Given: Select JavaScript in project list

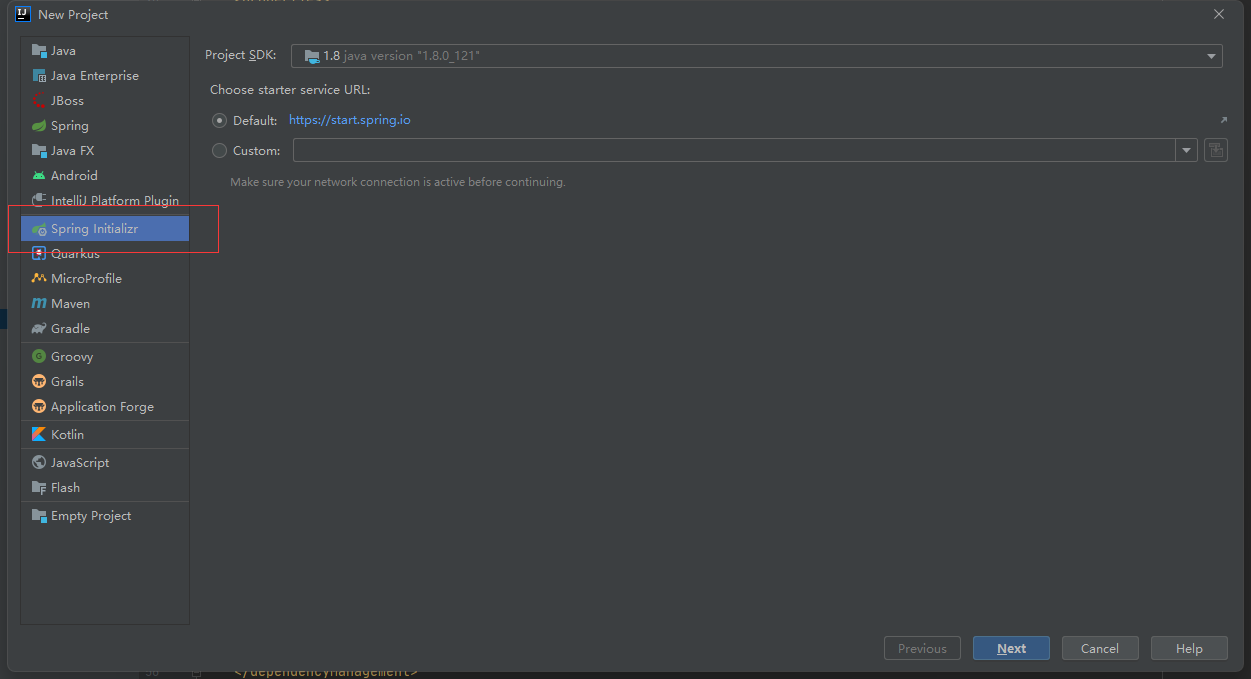Looking at the screenshot, I should (105, 462).
